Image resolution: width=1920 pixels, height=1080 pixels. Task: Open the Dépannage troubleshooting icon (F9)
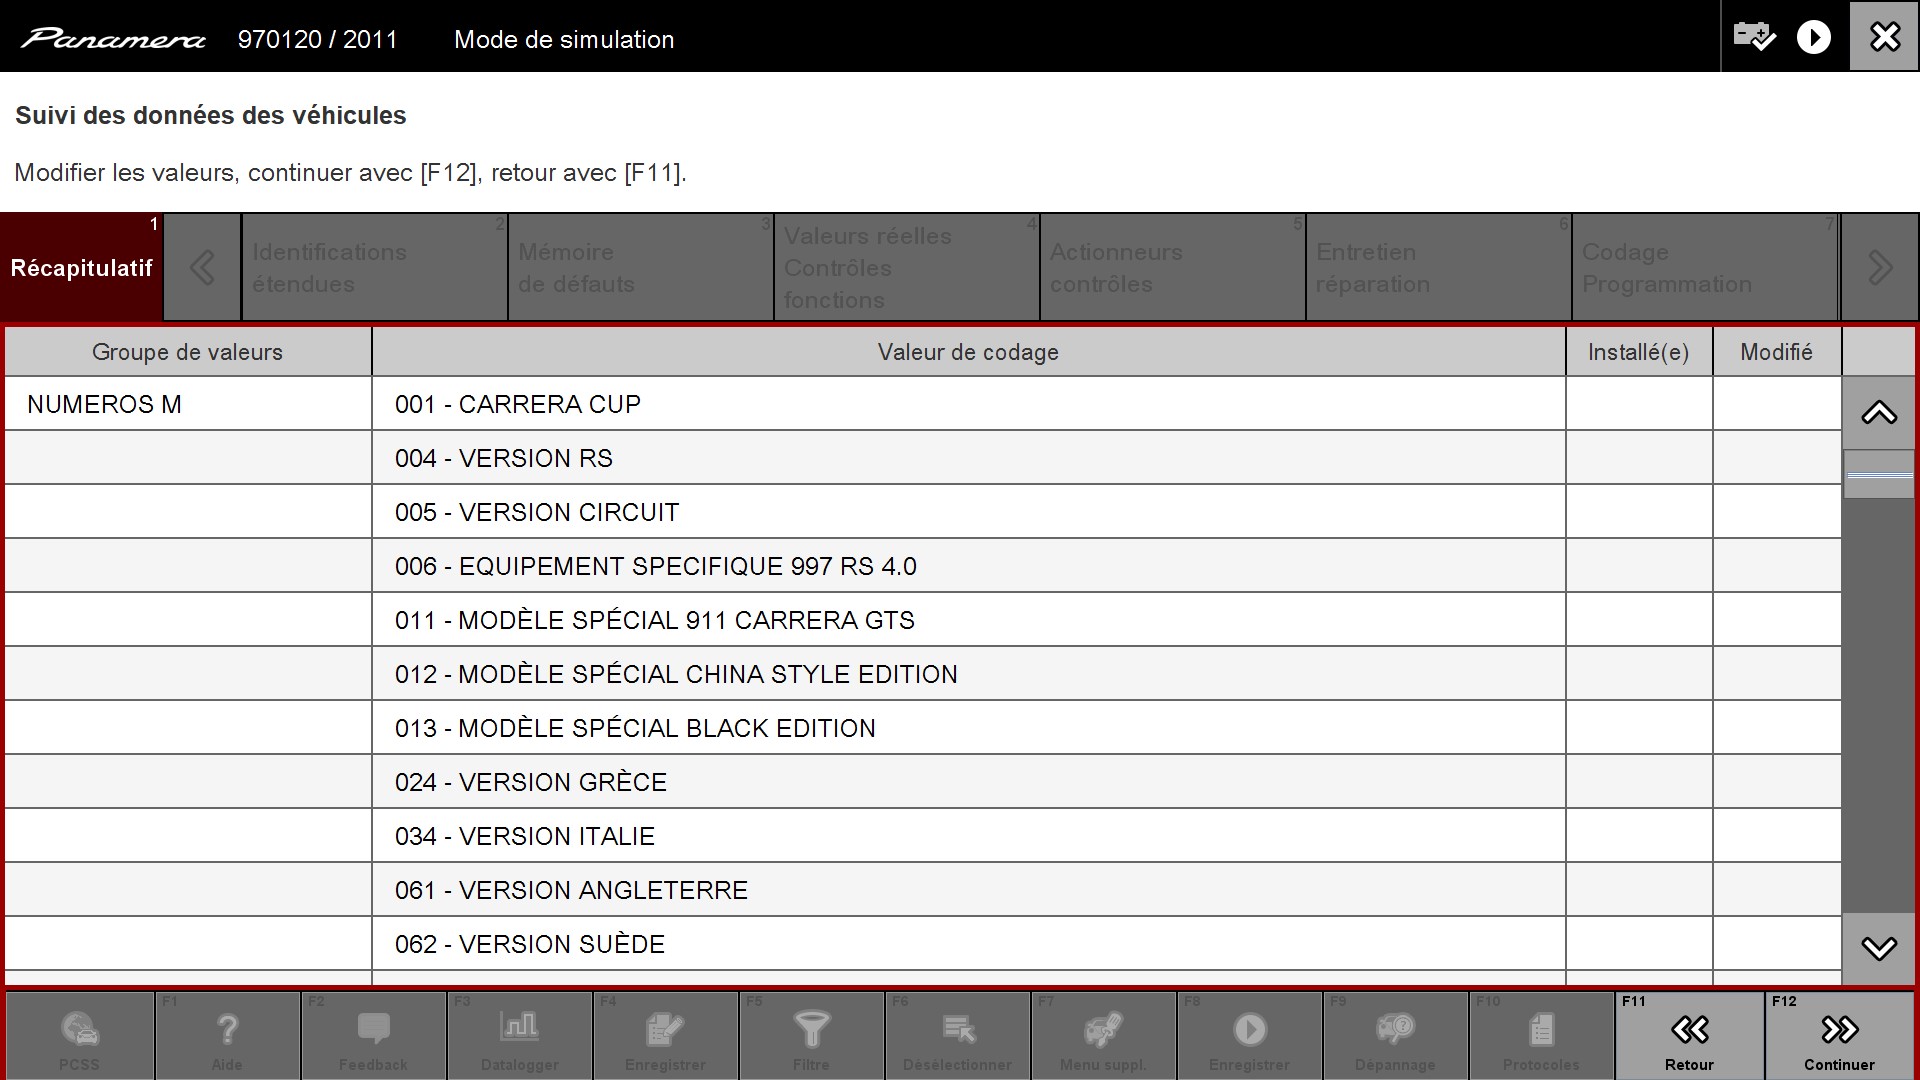(1395, 1036)
